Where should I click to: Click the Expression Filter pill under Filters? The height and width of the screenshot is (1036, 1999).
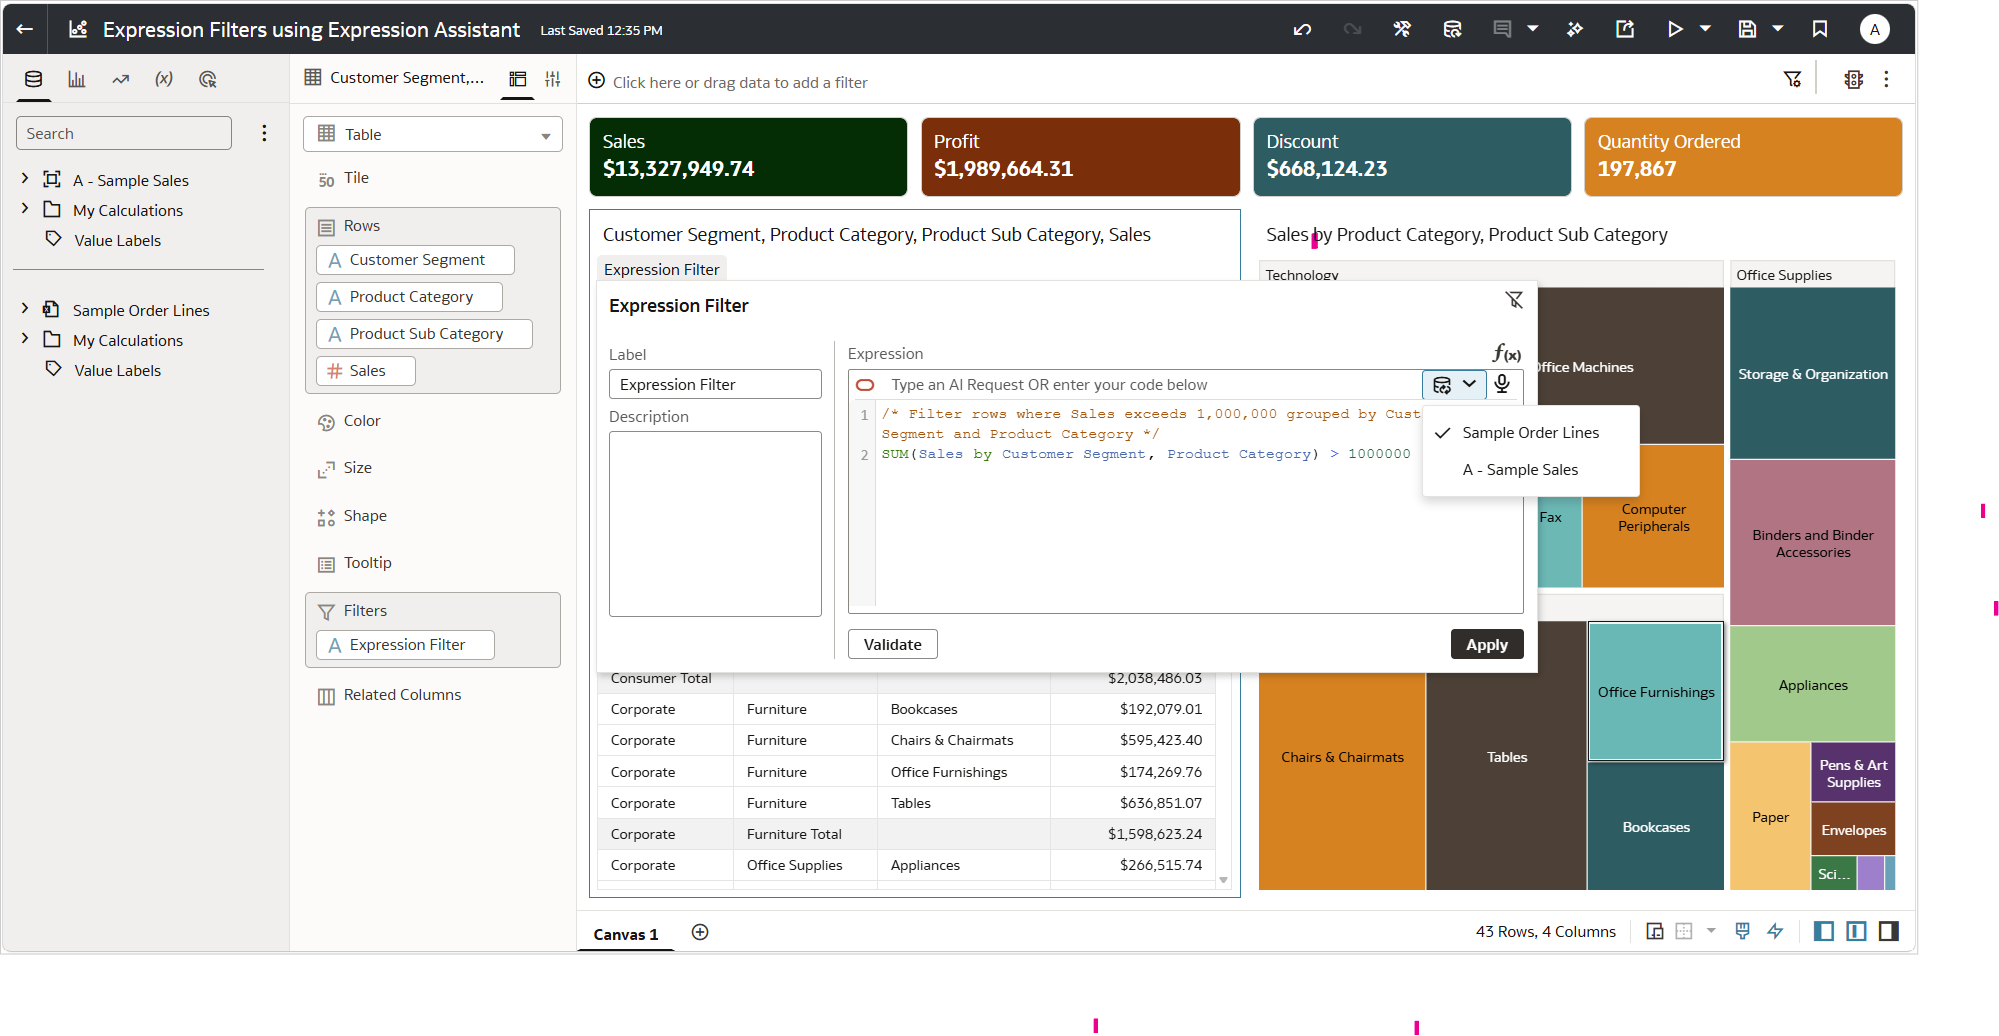[x=405, y=644]
